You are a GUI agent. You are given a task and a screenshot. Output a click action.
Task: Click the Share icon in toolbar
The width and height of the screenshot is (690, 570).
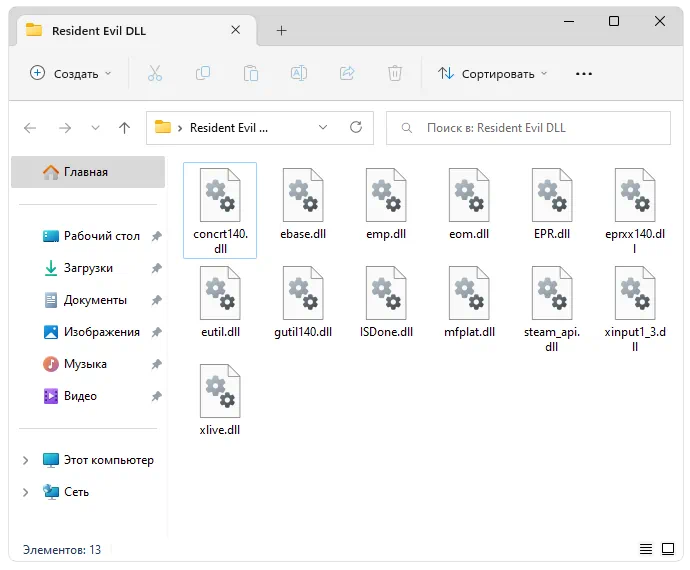click(347, 73)
